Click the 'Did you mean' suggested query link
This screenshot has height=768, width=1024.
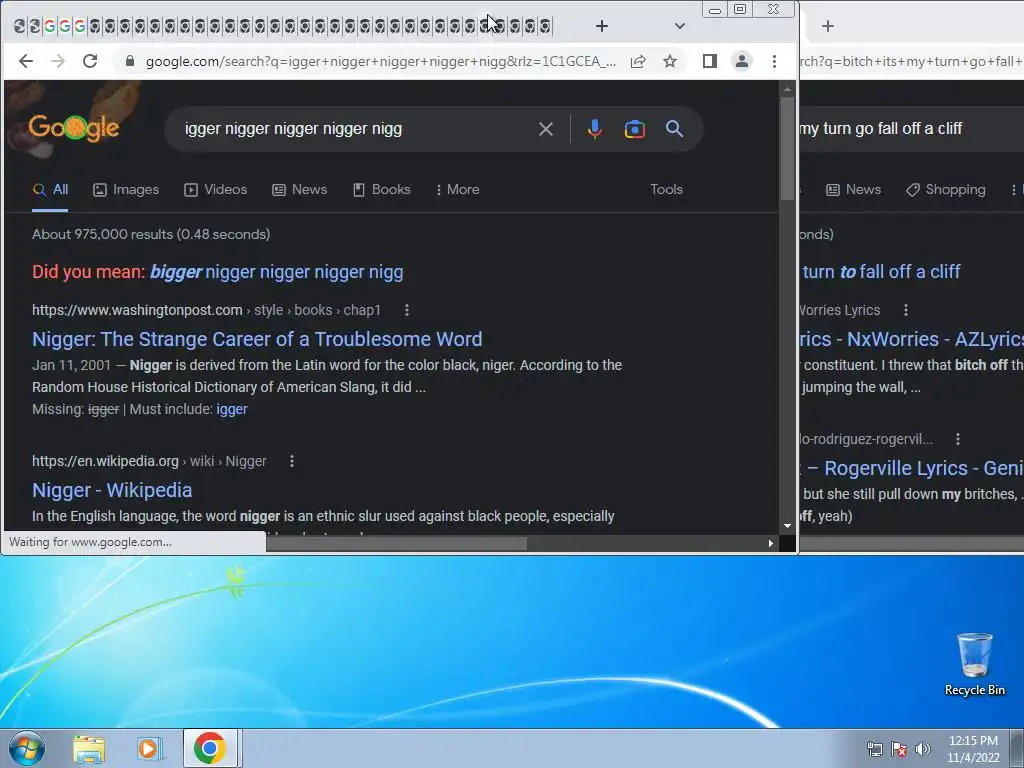point(277,272)
